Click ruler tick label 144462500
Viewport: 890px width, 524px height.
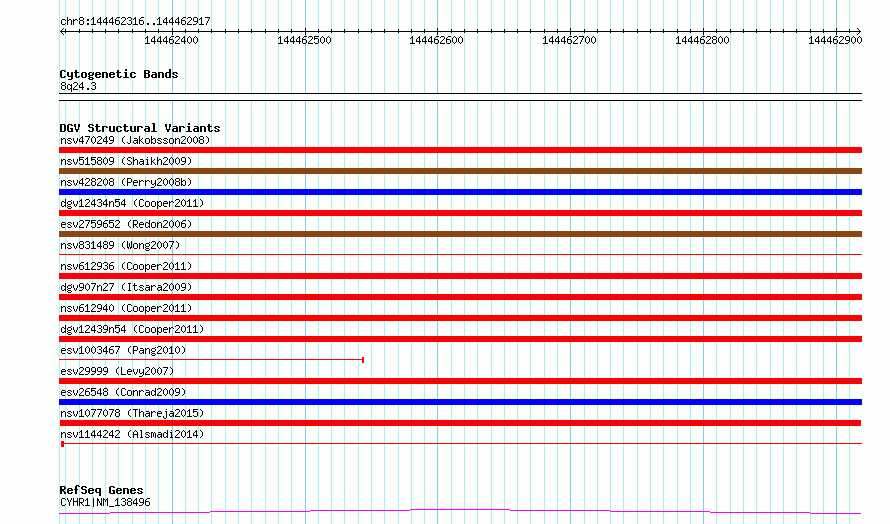tap(304, 40)
